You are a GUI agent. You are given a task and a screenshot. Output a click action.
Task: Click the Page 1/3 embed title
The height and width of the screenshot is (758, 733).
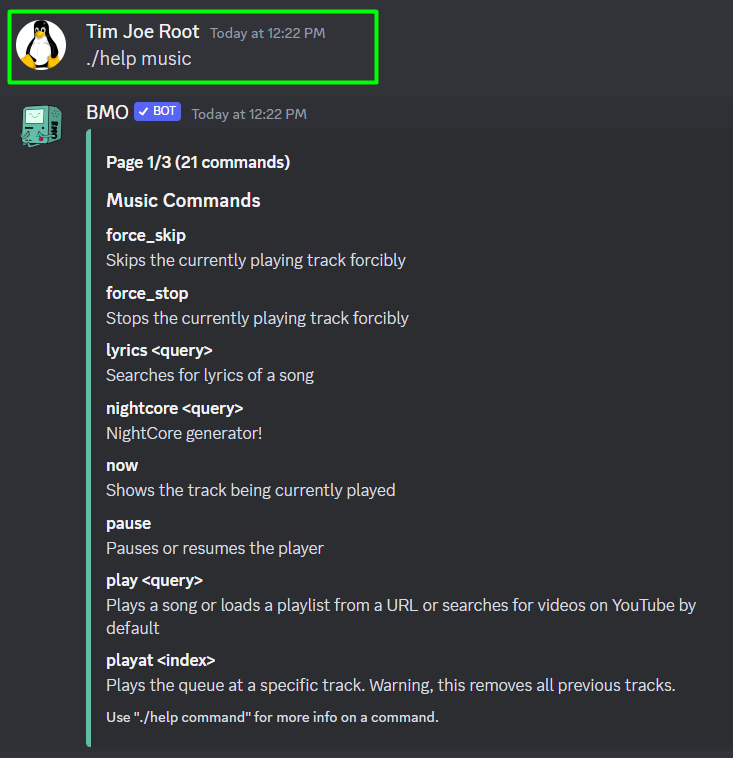coord(198,162)
